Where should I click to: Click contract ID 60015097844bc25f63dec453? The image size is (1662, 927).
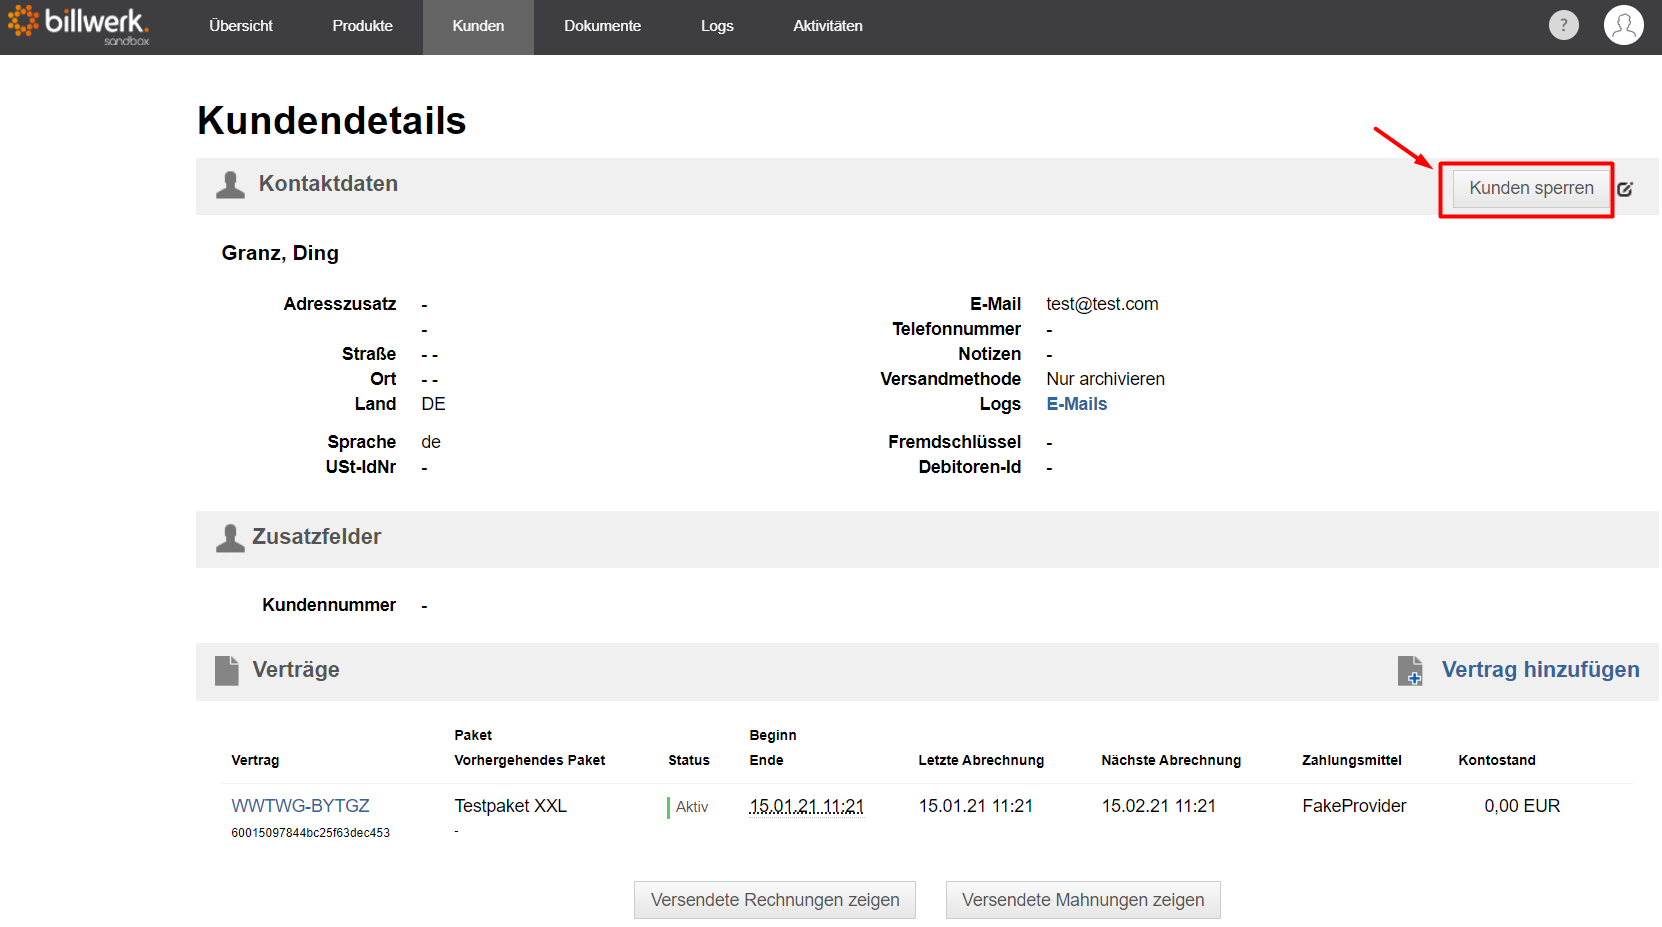click(310, 833)
